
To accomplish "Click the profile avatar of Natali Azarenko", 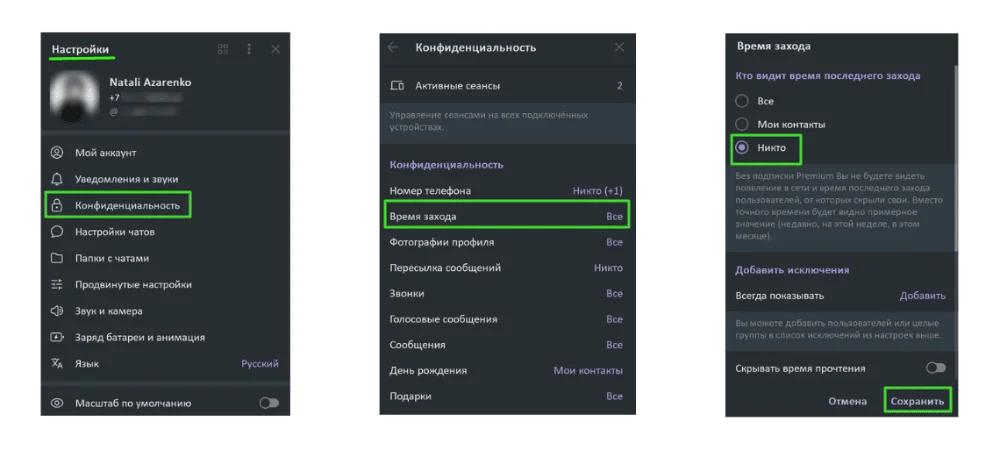I will (75, 97).
